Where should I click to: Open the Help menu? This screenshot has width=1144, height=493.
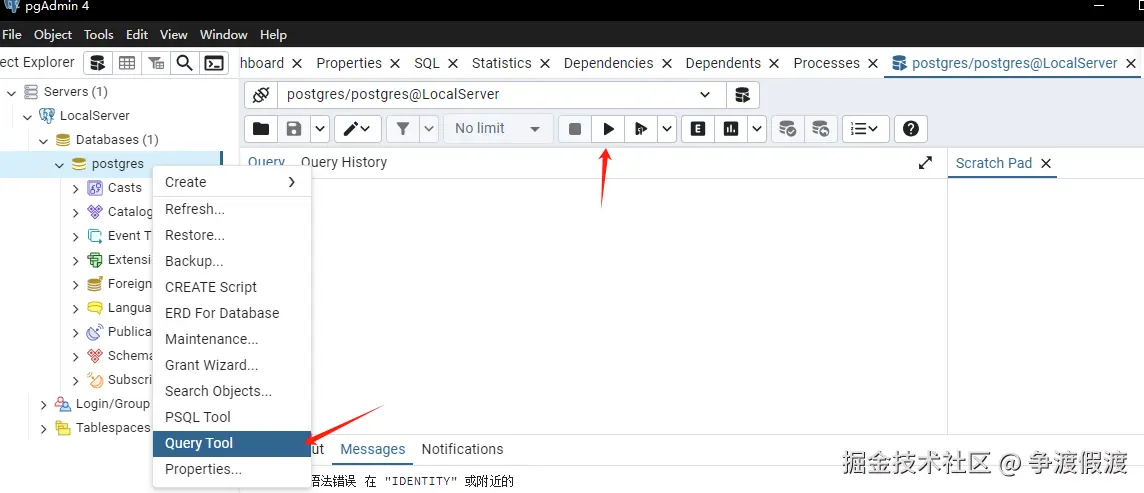pos(273,34)
